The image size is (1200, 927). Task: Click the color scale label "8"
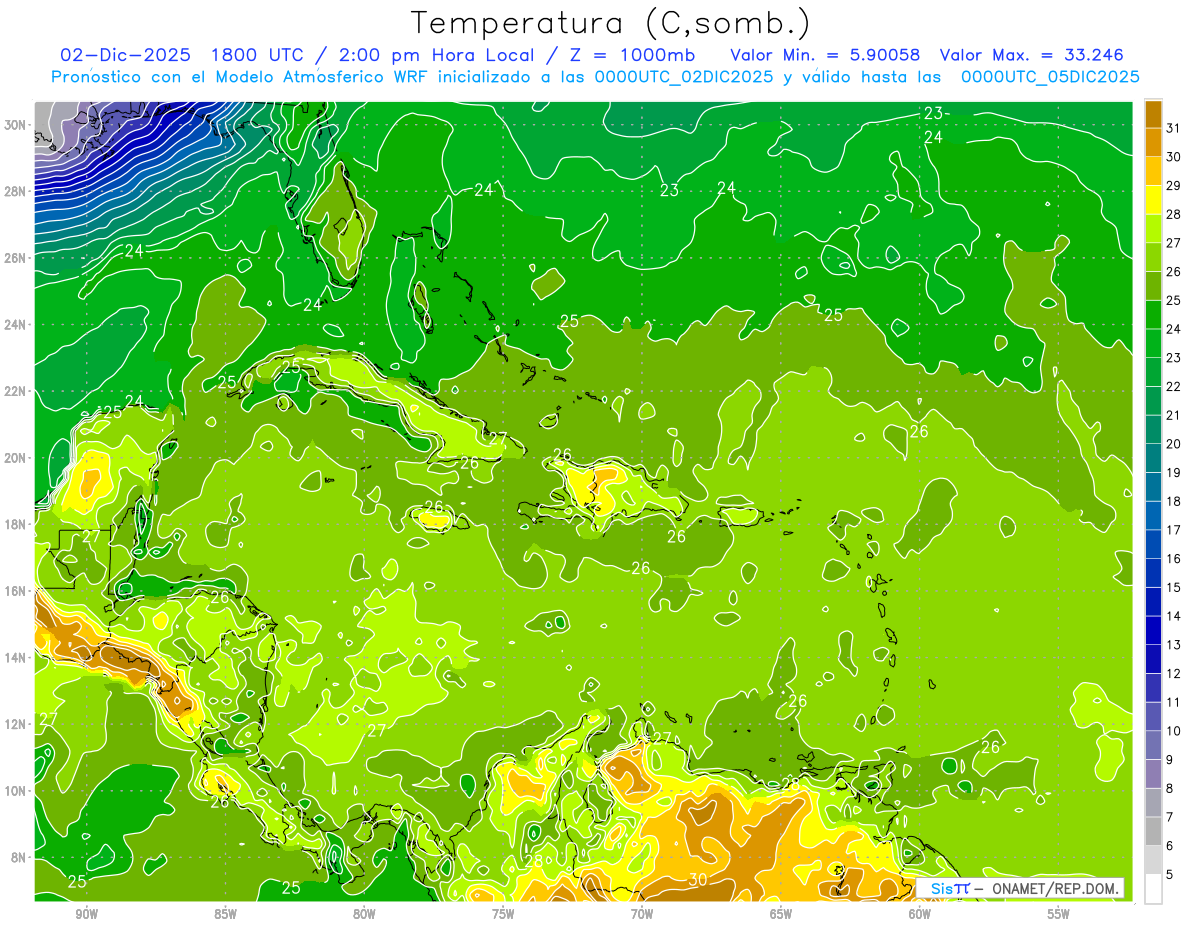[1170, 788]
